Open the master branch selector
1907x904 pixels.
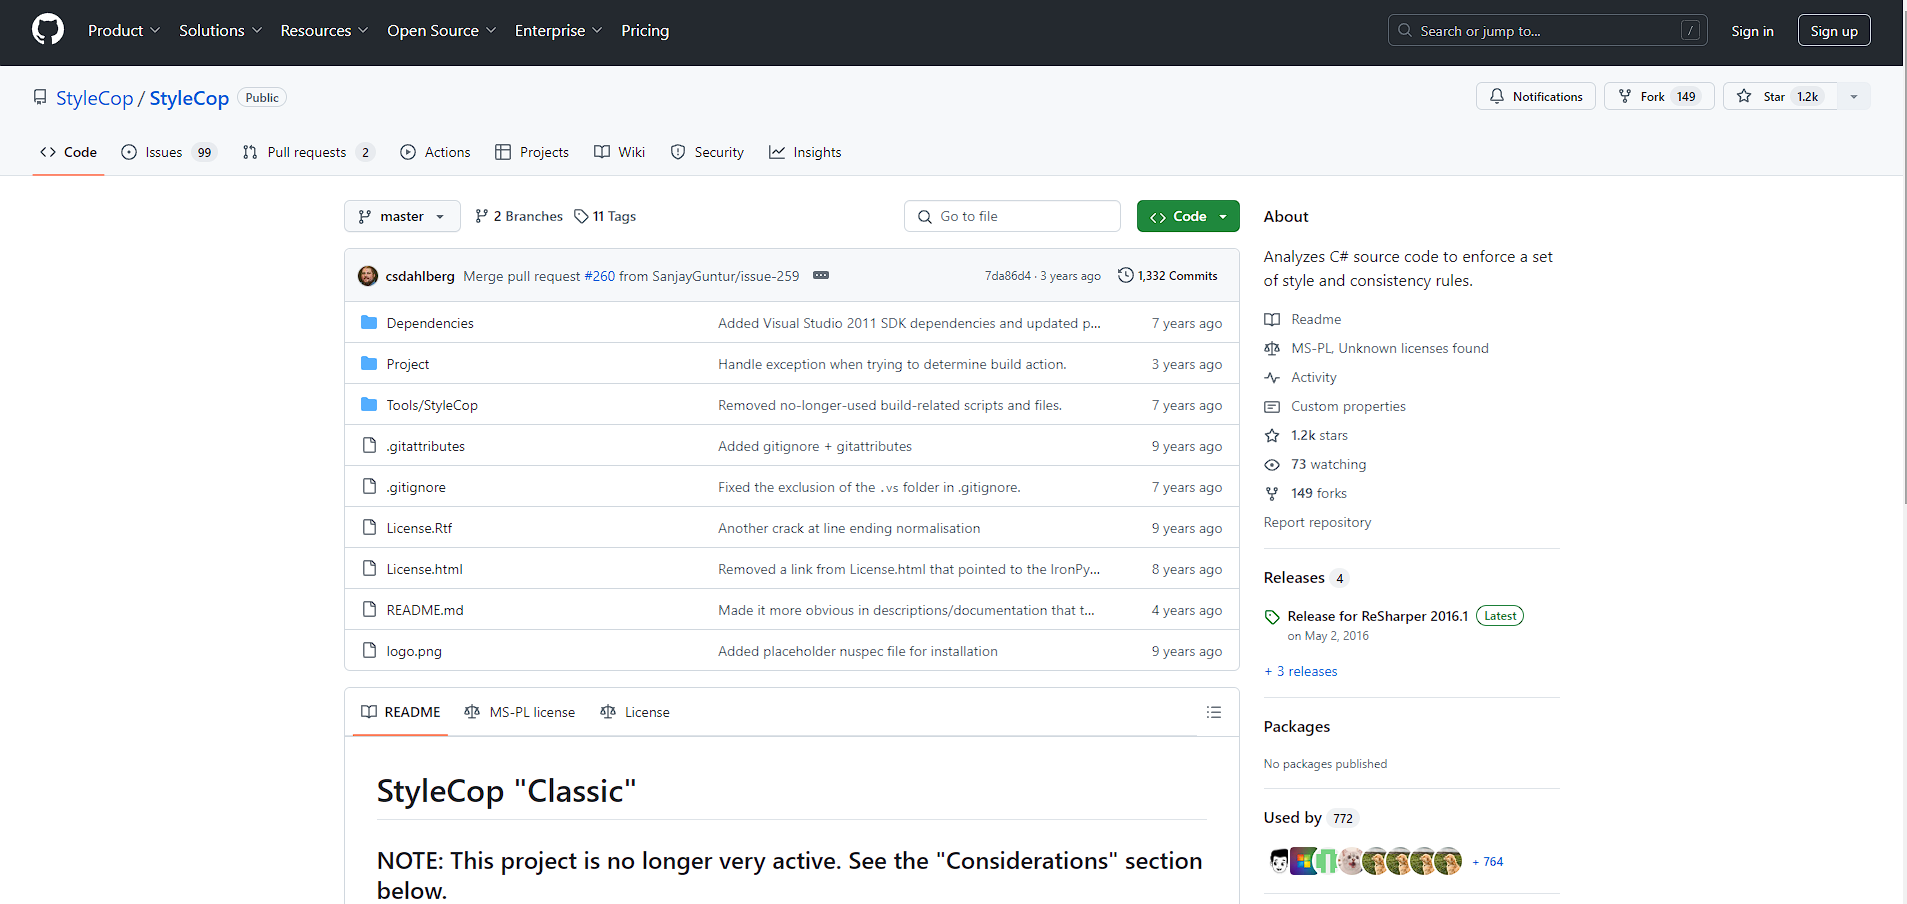point(401,216)
